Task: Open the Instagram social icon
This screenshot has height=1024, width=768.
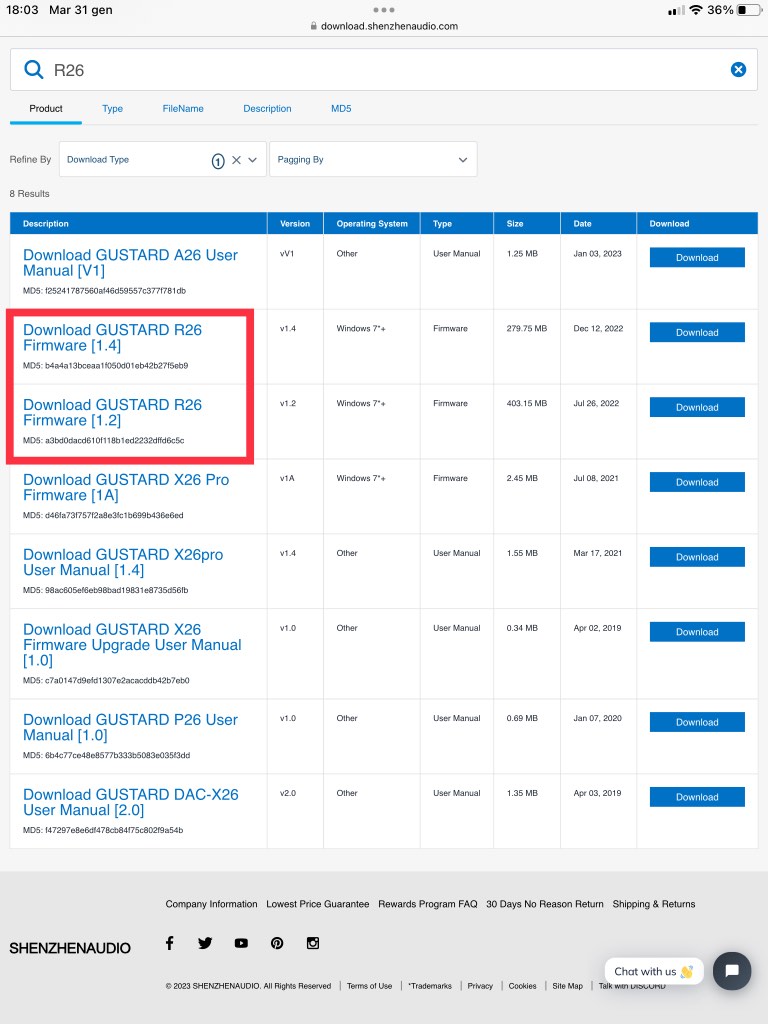Action: click(313, 942)
